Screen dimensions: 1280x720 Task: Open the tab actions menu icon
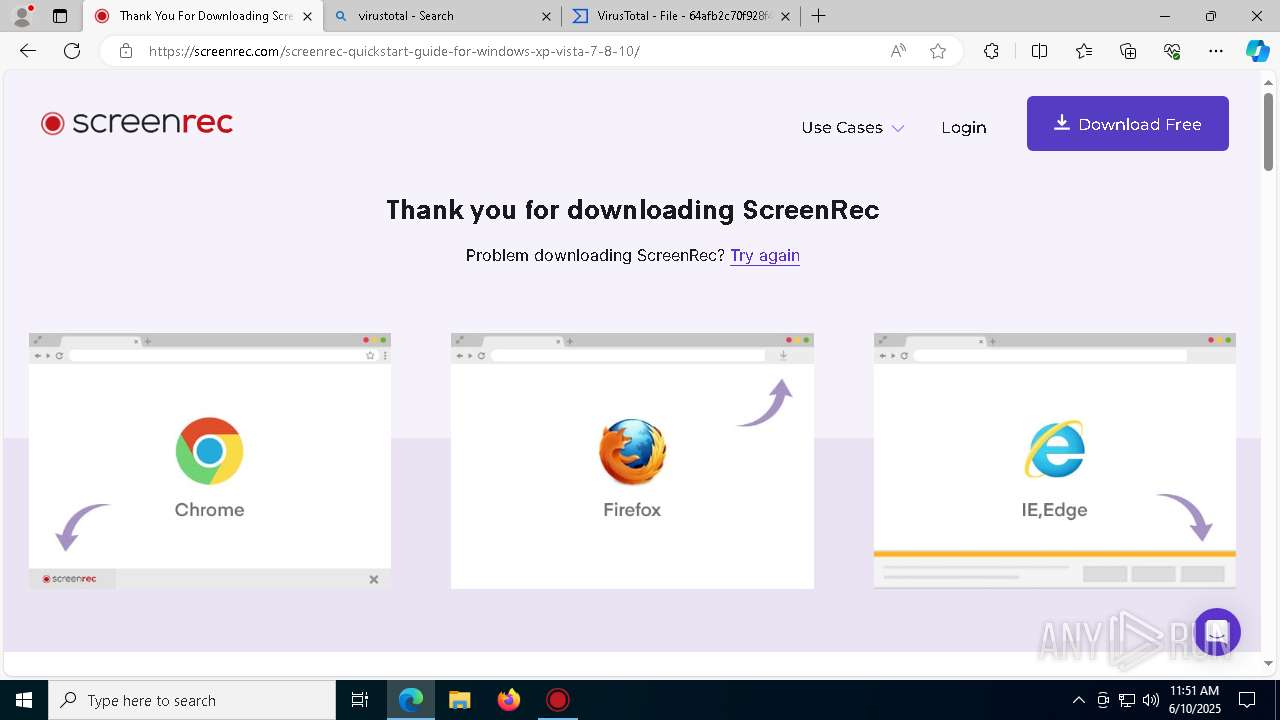click(x=60, y=16)
